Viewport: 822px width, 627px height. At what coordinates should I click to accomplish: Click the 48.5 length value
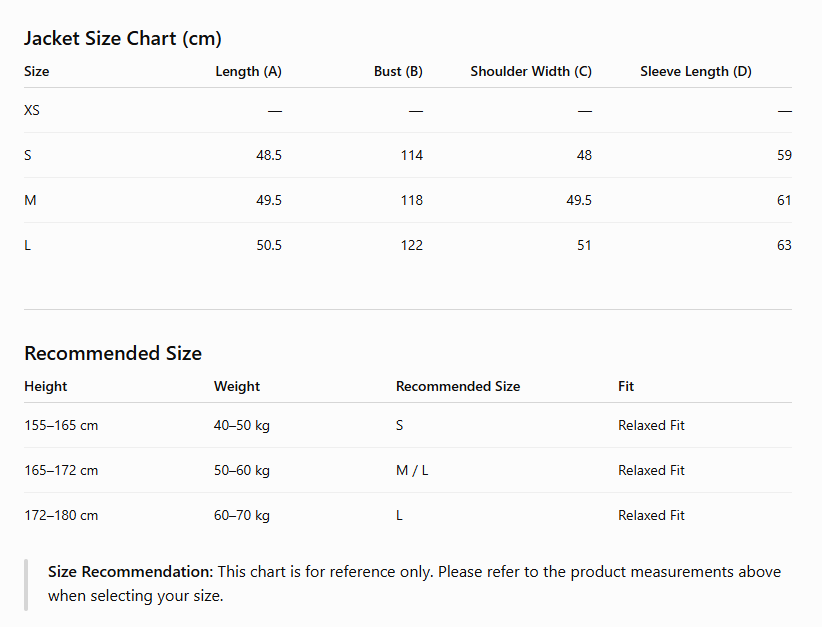(x=268, y=155)
